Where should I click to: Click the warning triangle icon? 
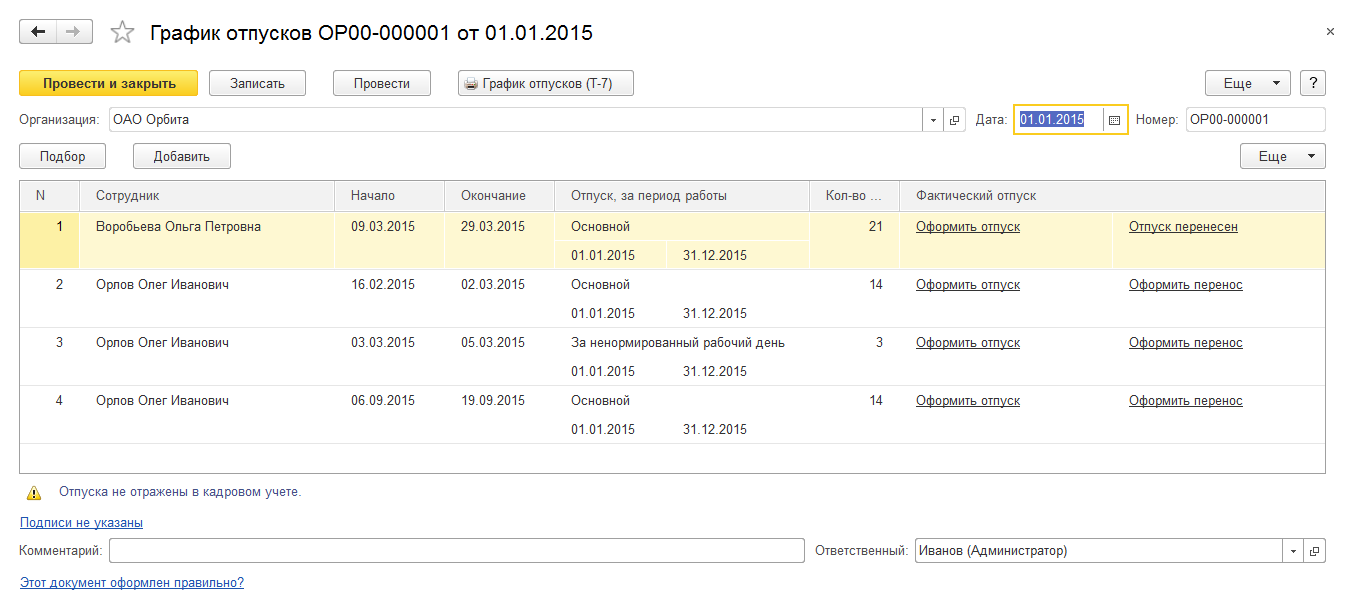(x=34, y=493)
